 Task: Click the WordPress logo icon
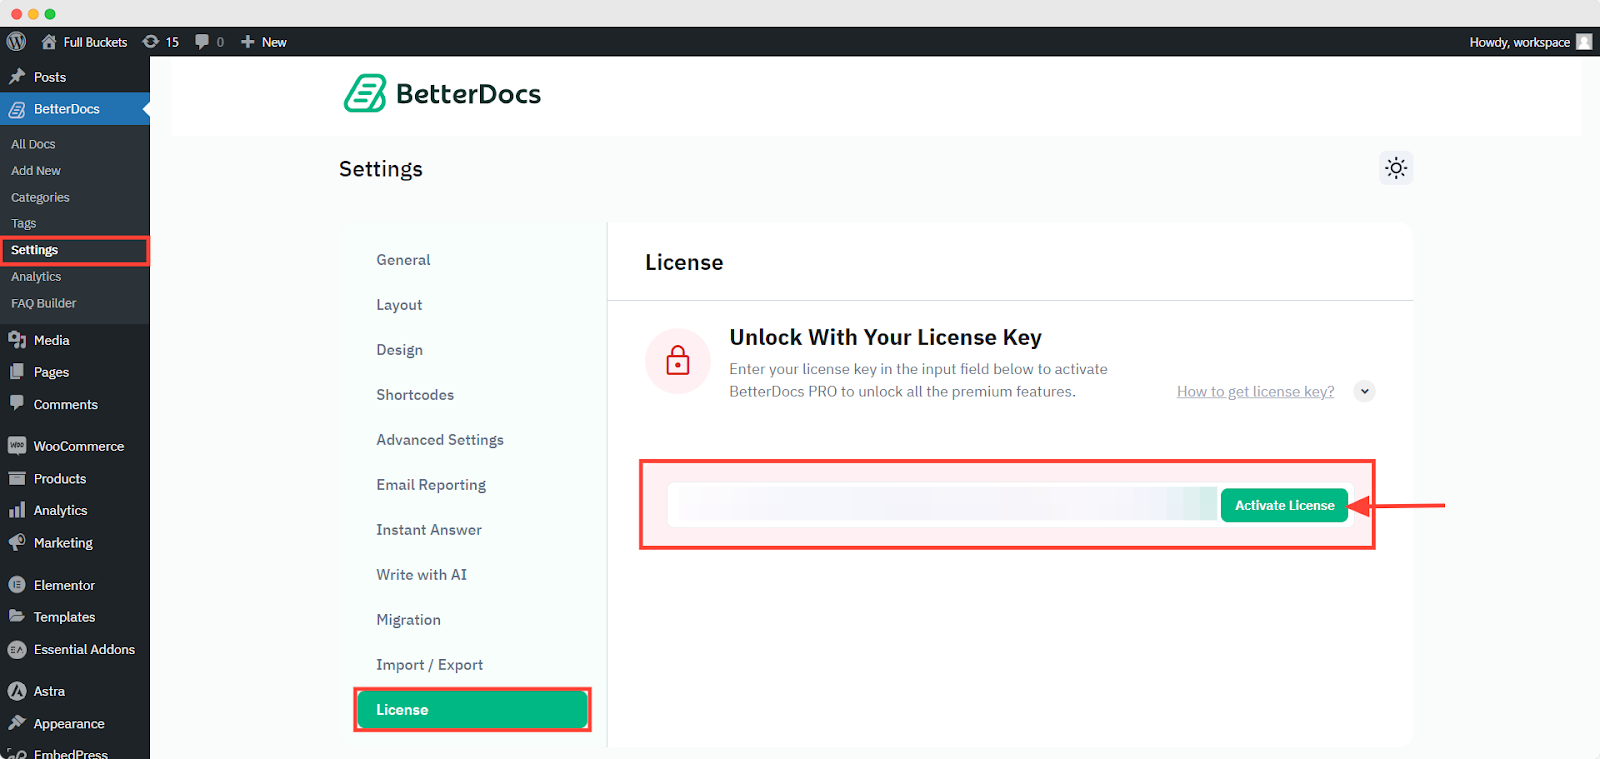[x=16, y=42]
